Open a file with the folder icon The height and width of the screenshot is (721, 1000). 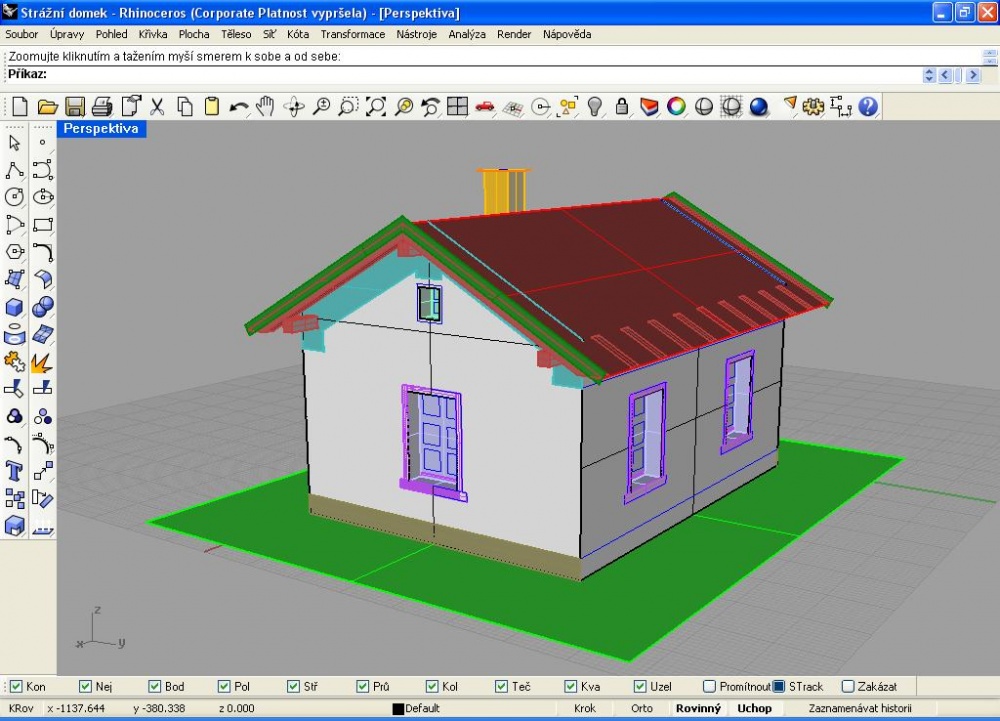click(47, 106)
